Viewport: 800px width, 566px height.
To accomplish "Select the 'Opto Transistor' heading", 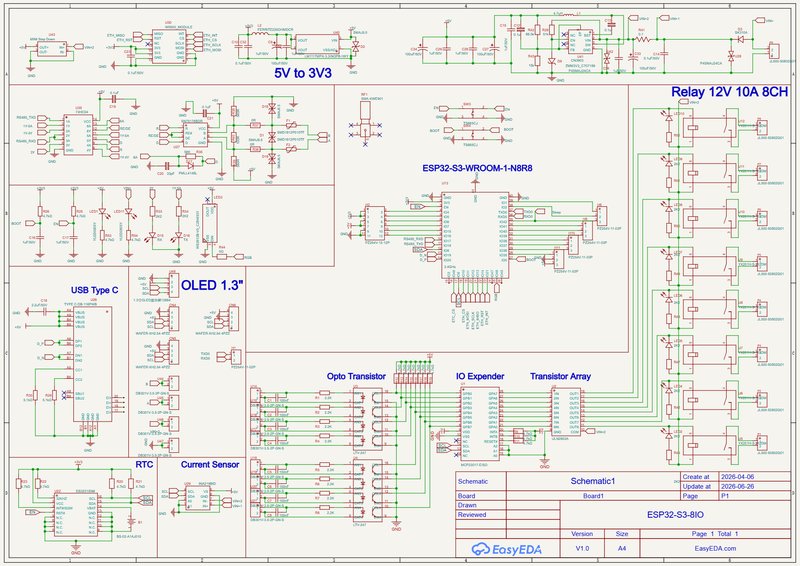I will [x=356, y=376].
